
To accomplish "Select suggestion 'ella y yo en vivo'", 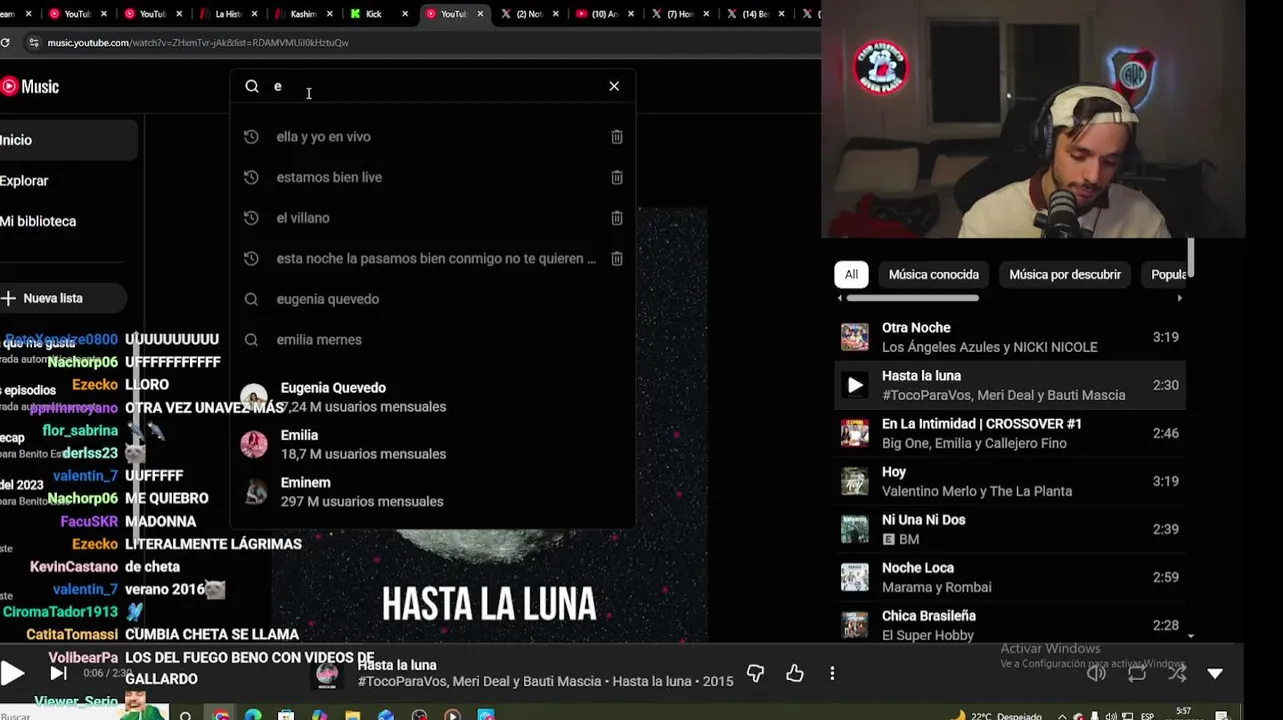I will click(x=432, y=137).
